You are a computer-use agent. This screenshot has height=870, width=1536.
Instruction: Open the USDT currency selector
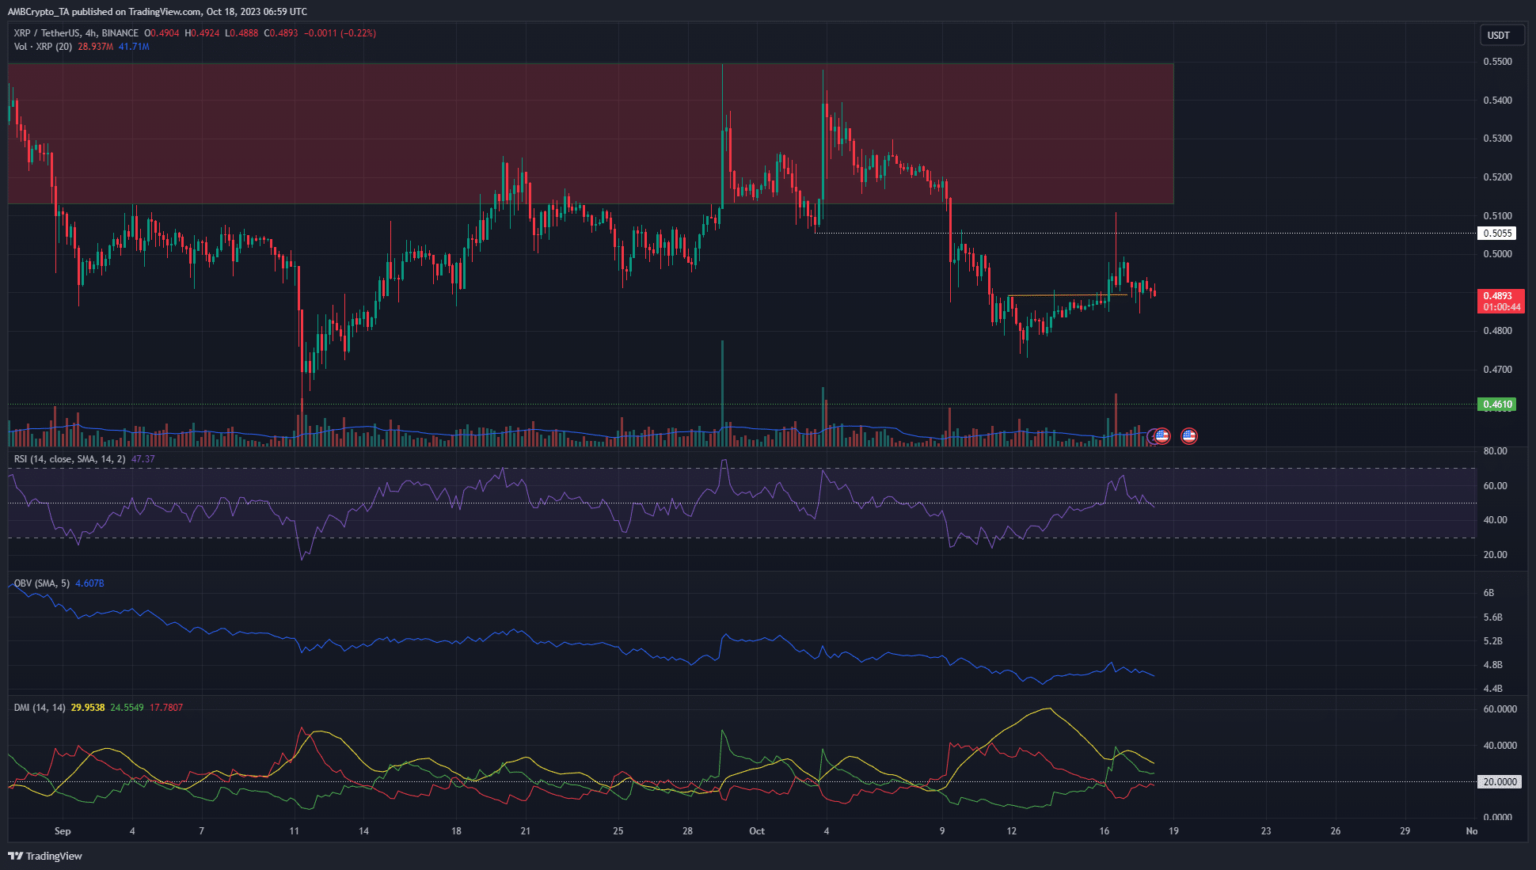point(1498,35)
